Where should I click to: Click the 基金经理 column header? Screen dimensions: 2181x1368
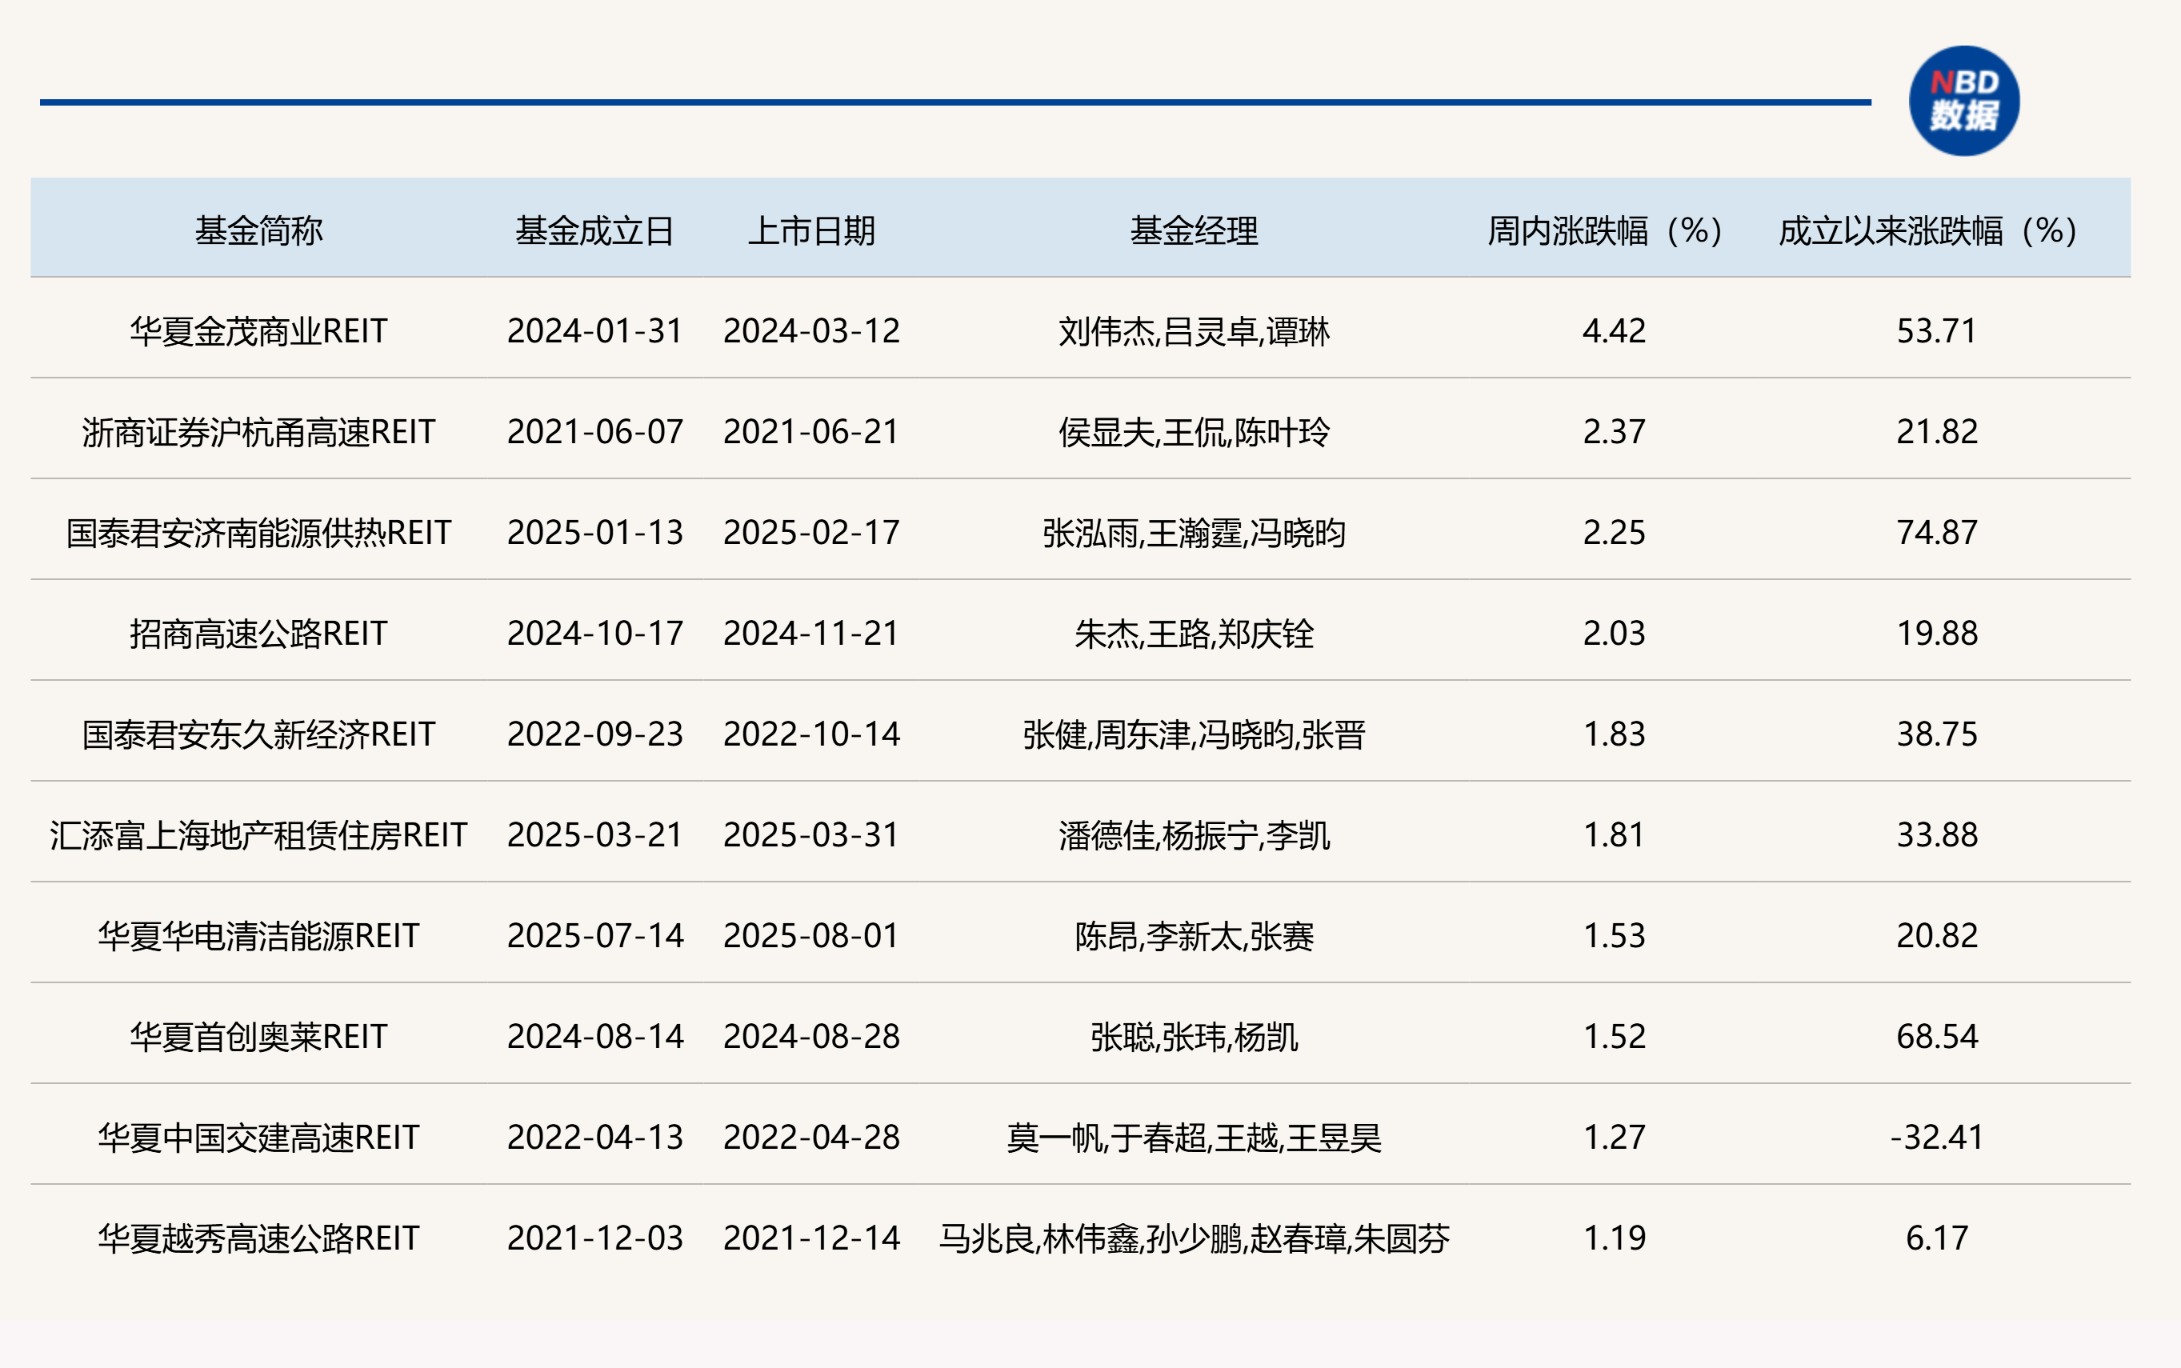click(1193, 231)
